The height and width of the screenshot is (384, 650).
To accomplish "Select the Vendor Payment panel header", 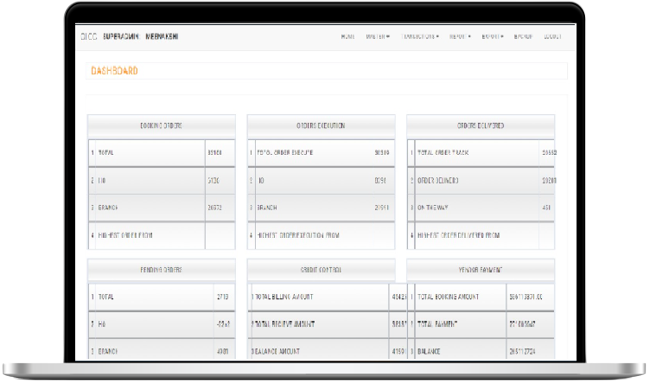I will click(x=481, y=270).
